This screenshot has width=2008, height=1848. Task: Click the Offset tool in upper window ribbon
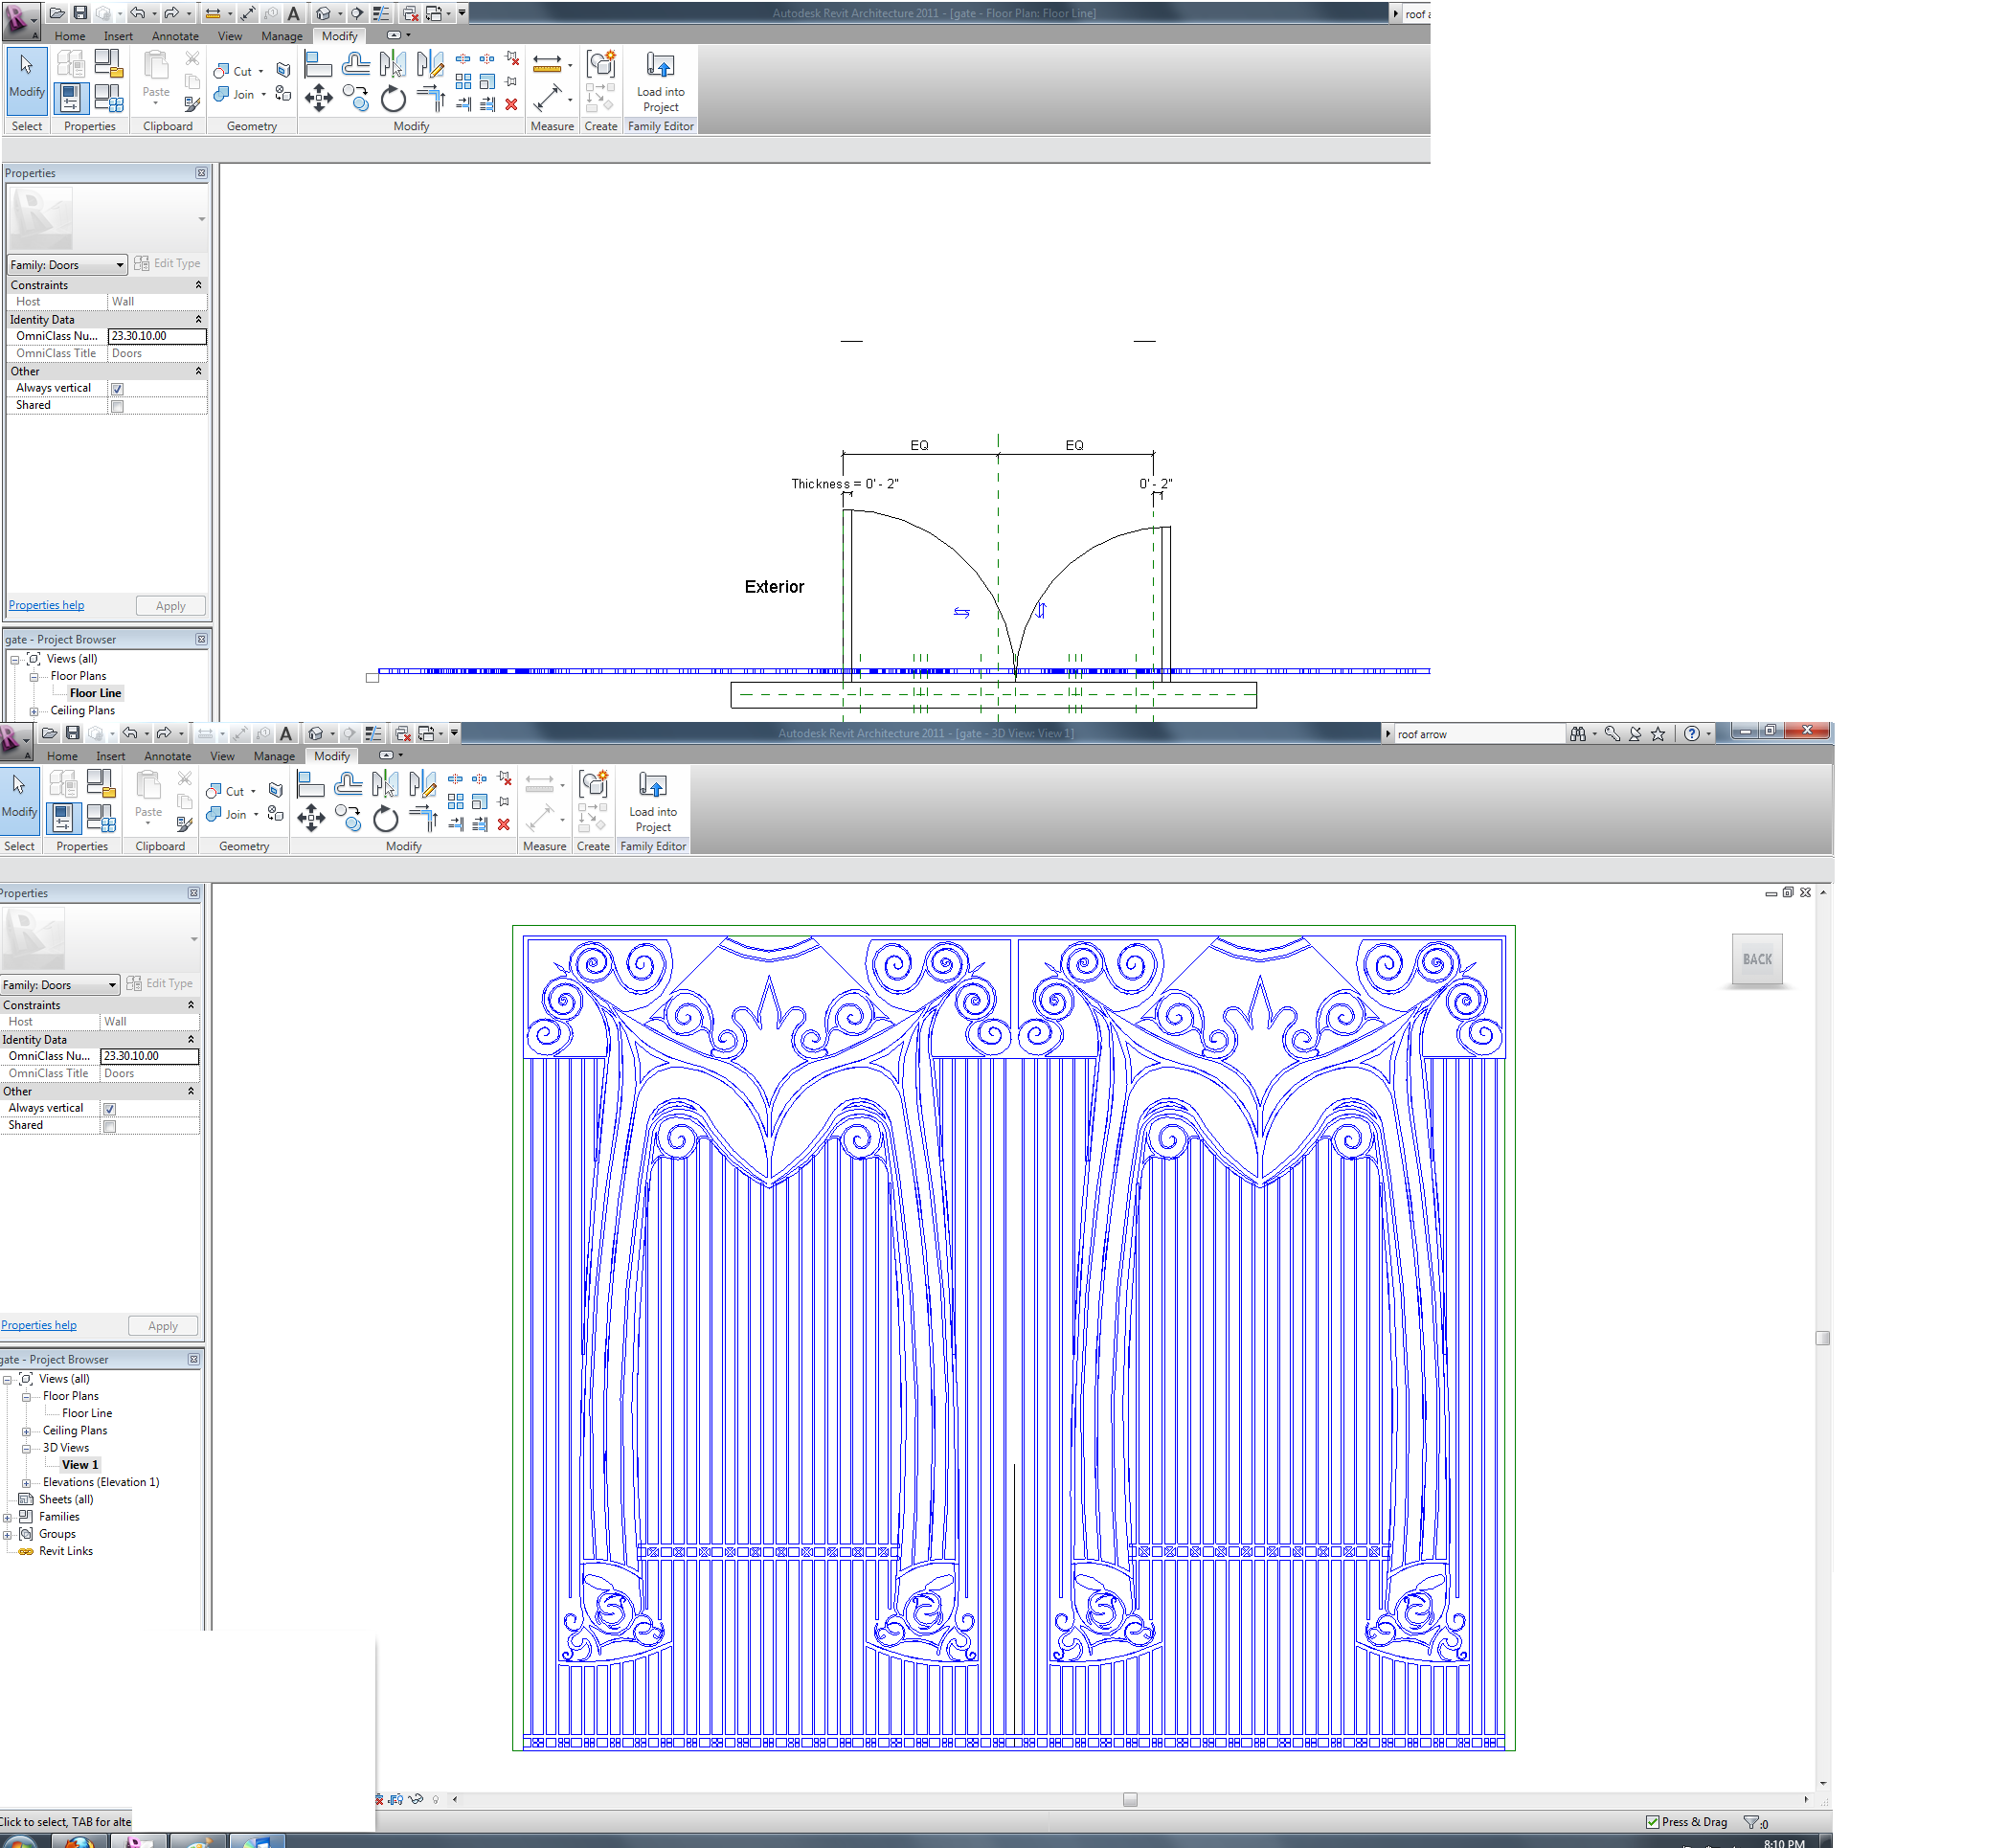point(355,65)
